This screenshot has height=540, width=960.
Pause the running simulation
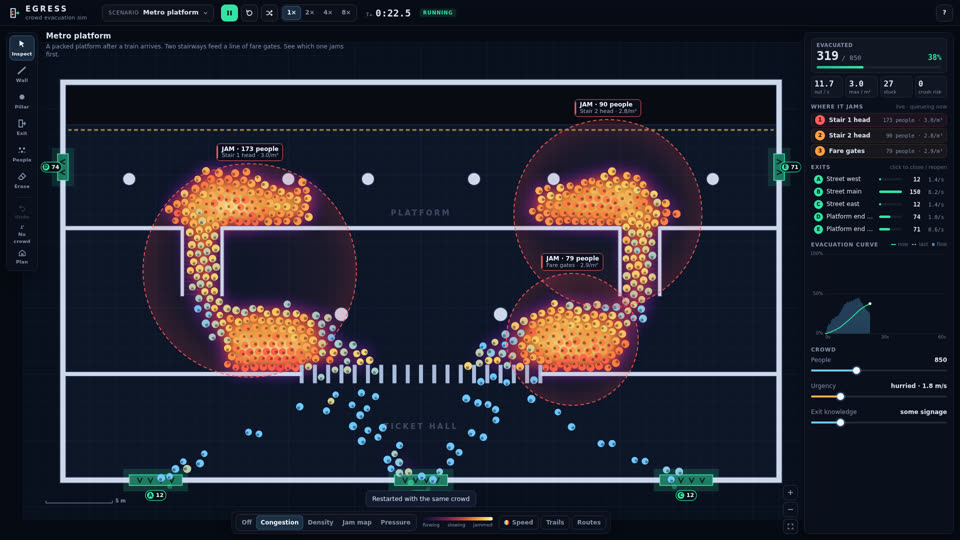click(229, 13)
